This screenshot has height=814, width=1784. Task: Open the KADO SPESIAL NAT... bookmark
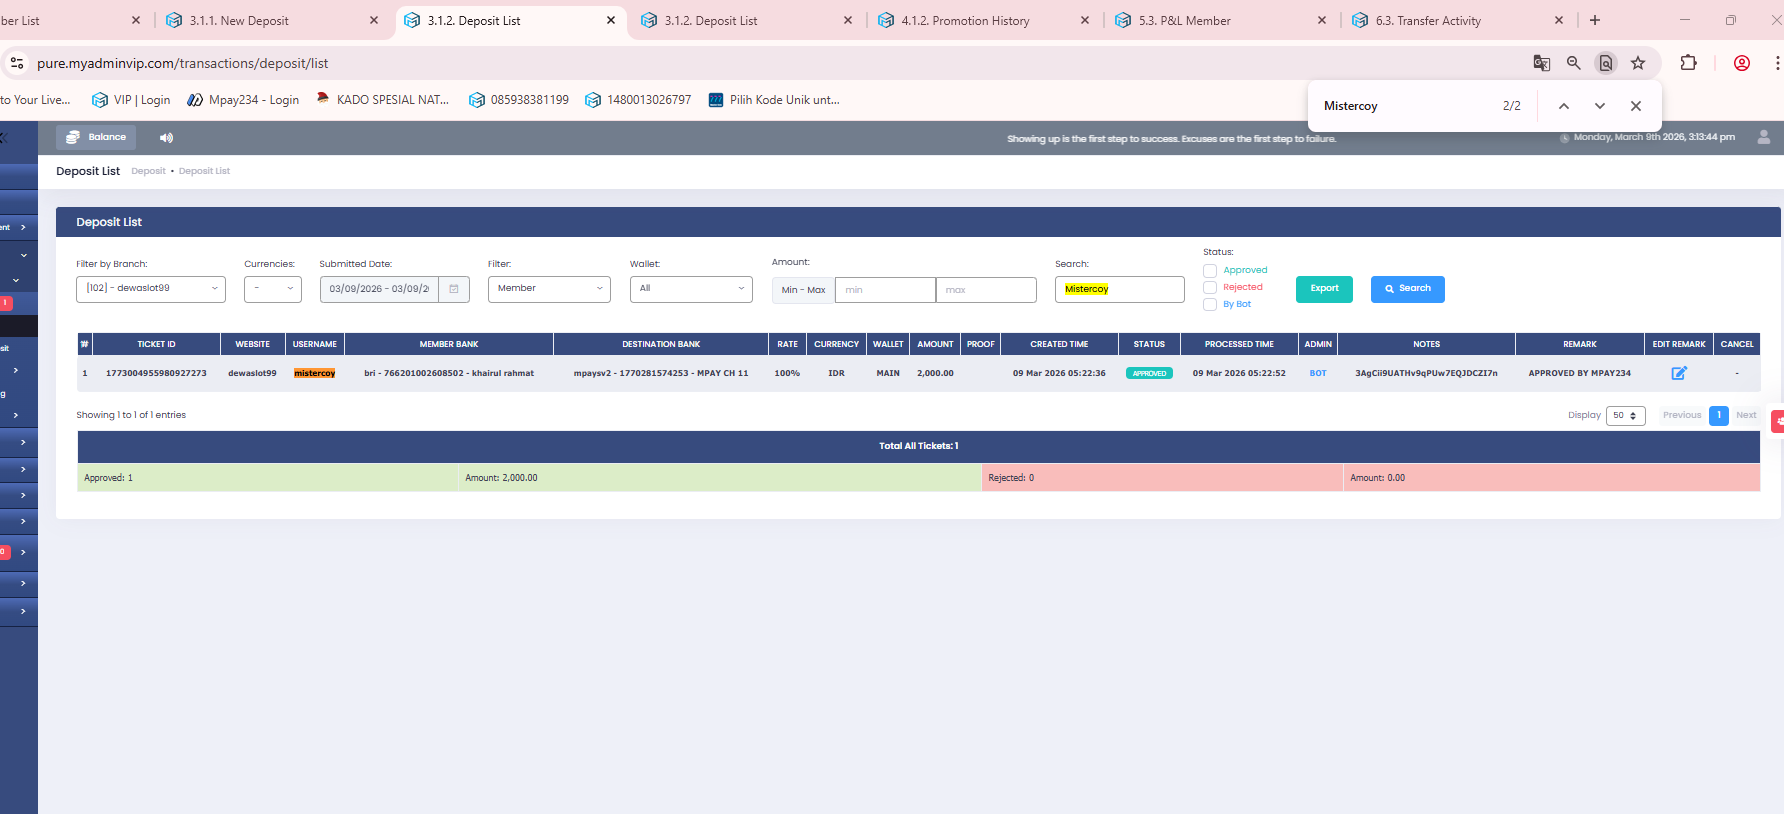coord(383,100)
